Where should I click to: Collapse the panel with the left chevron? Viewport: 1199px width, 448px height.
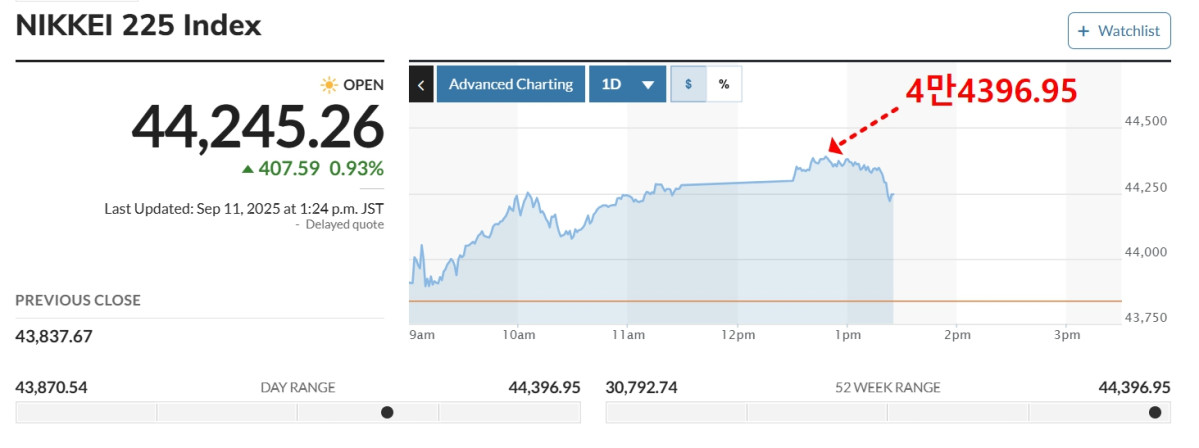(x=421, y=84)
